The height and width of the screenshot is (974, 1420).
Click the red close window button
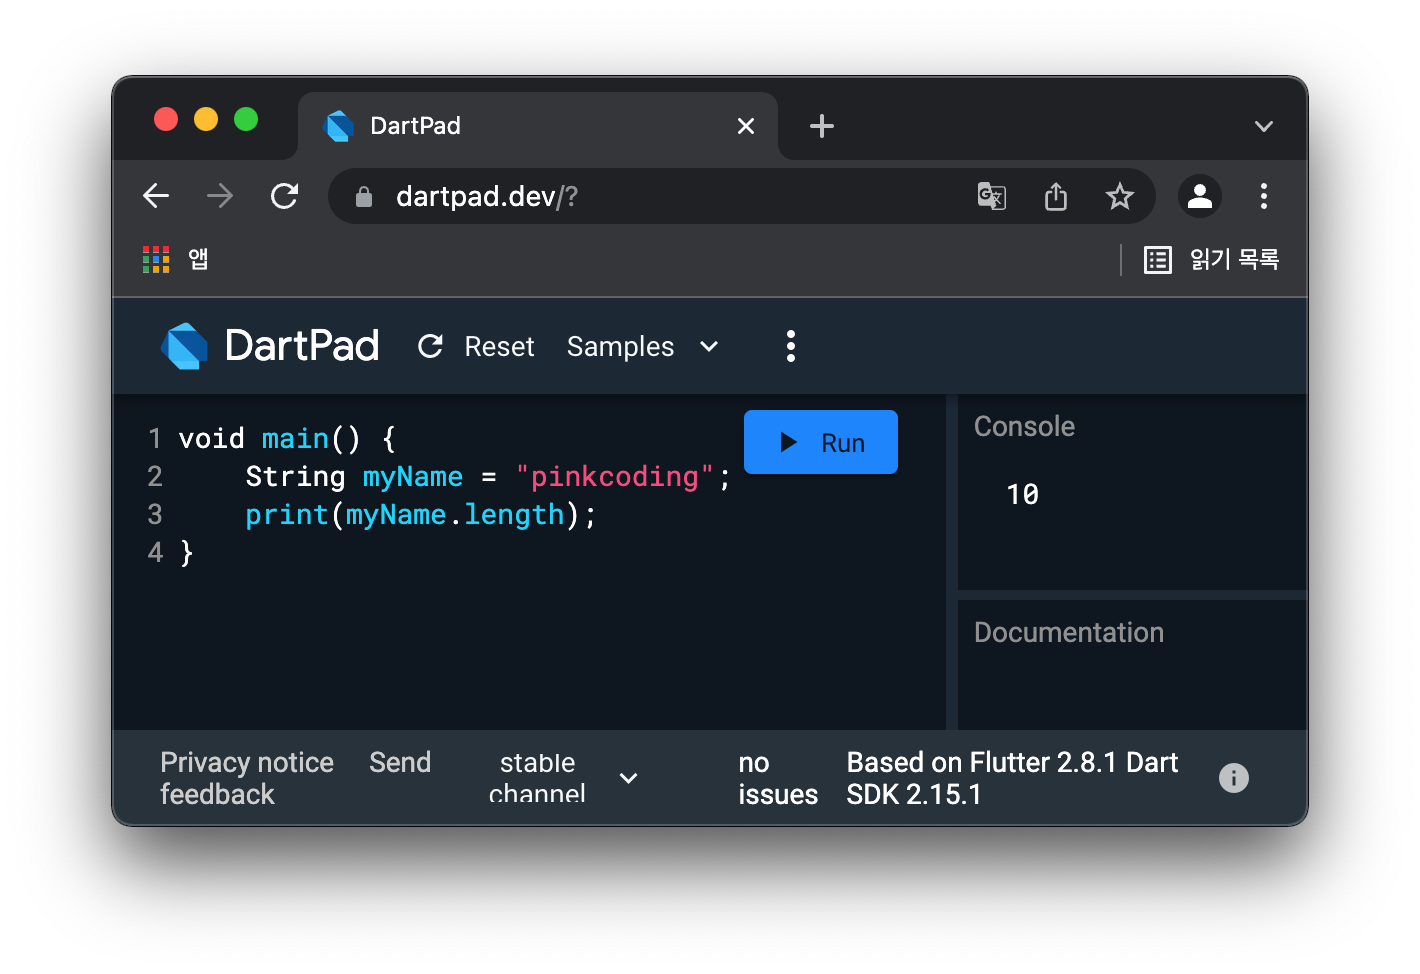[x=166, y=119]
